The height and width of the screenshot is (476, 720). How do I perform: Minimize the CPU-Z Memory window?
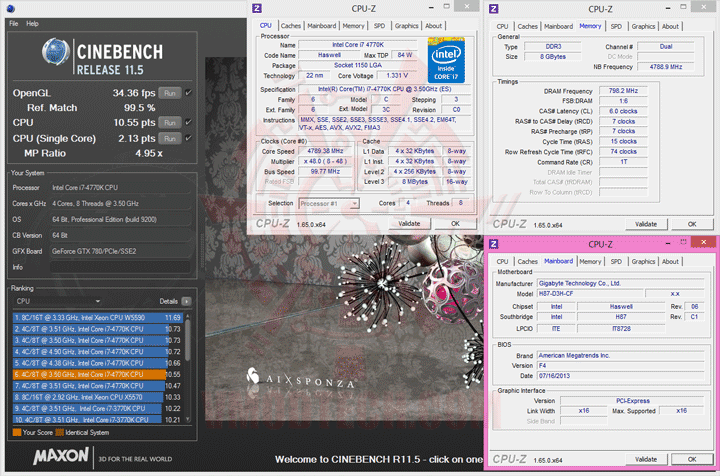point(668,8)
